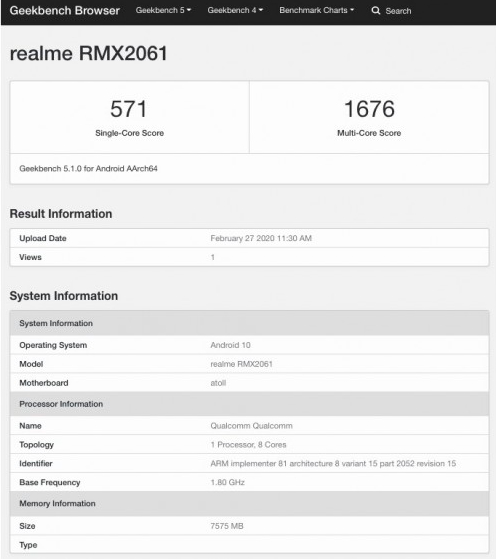Click the ARM implementer identifier value
Image resolution: width=496 pixels, height=559 pixels.
pyautogui.click(x=333, y=463)
